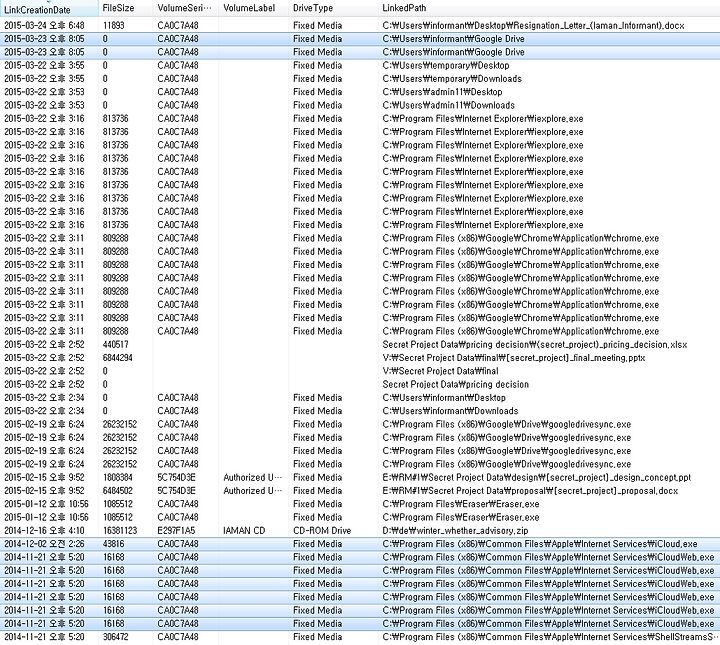The image size is (720, 645).
Task: Select file size 306472 cell
Action: click(115, 637)
